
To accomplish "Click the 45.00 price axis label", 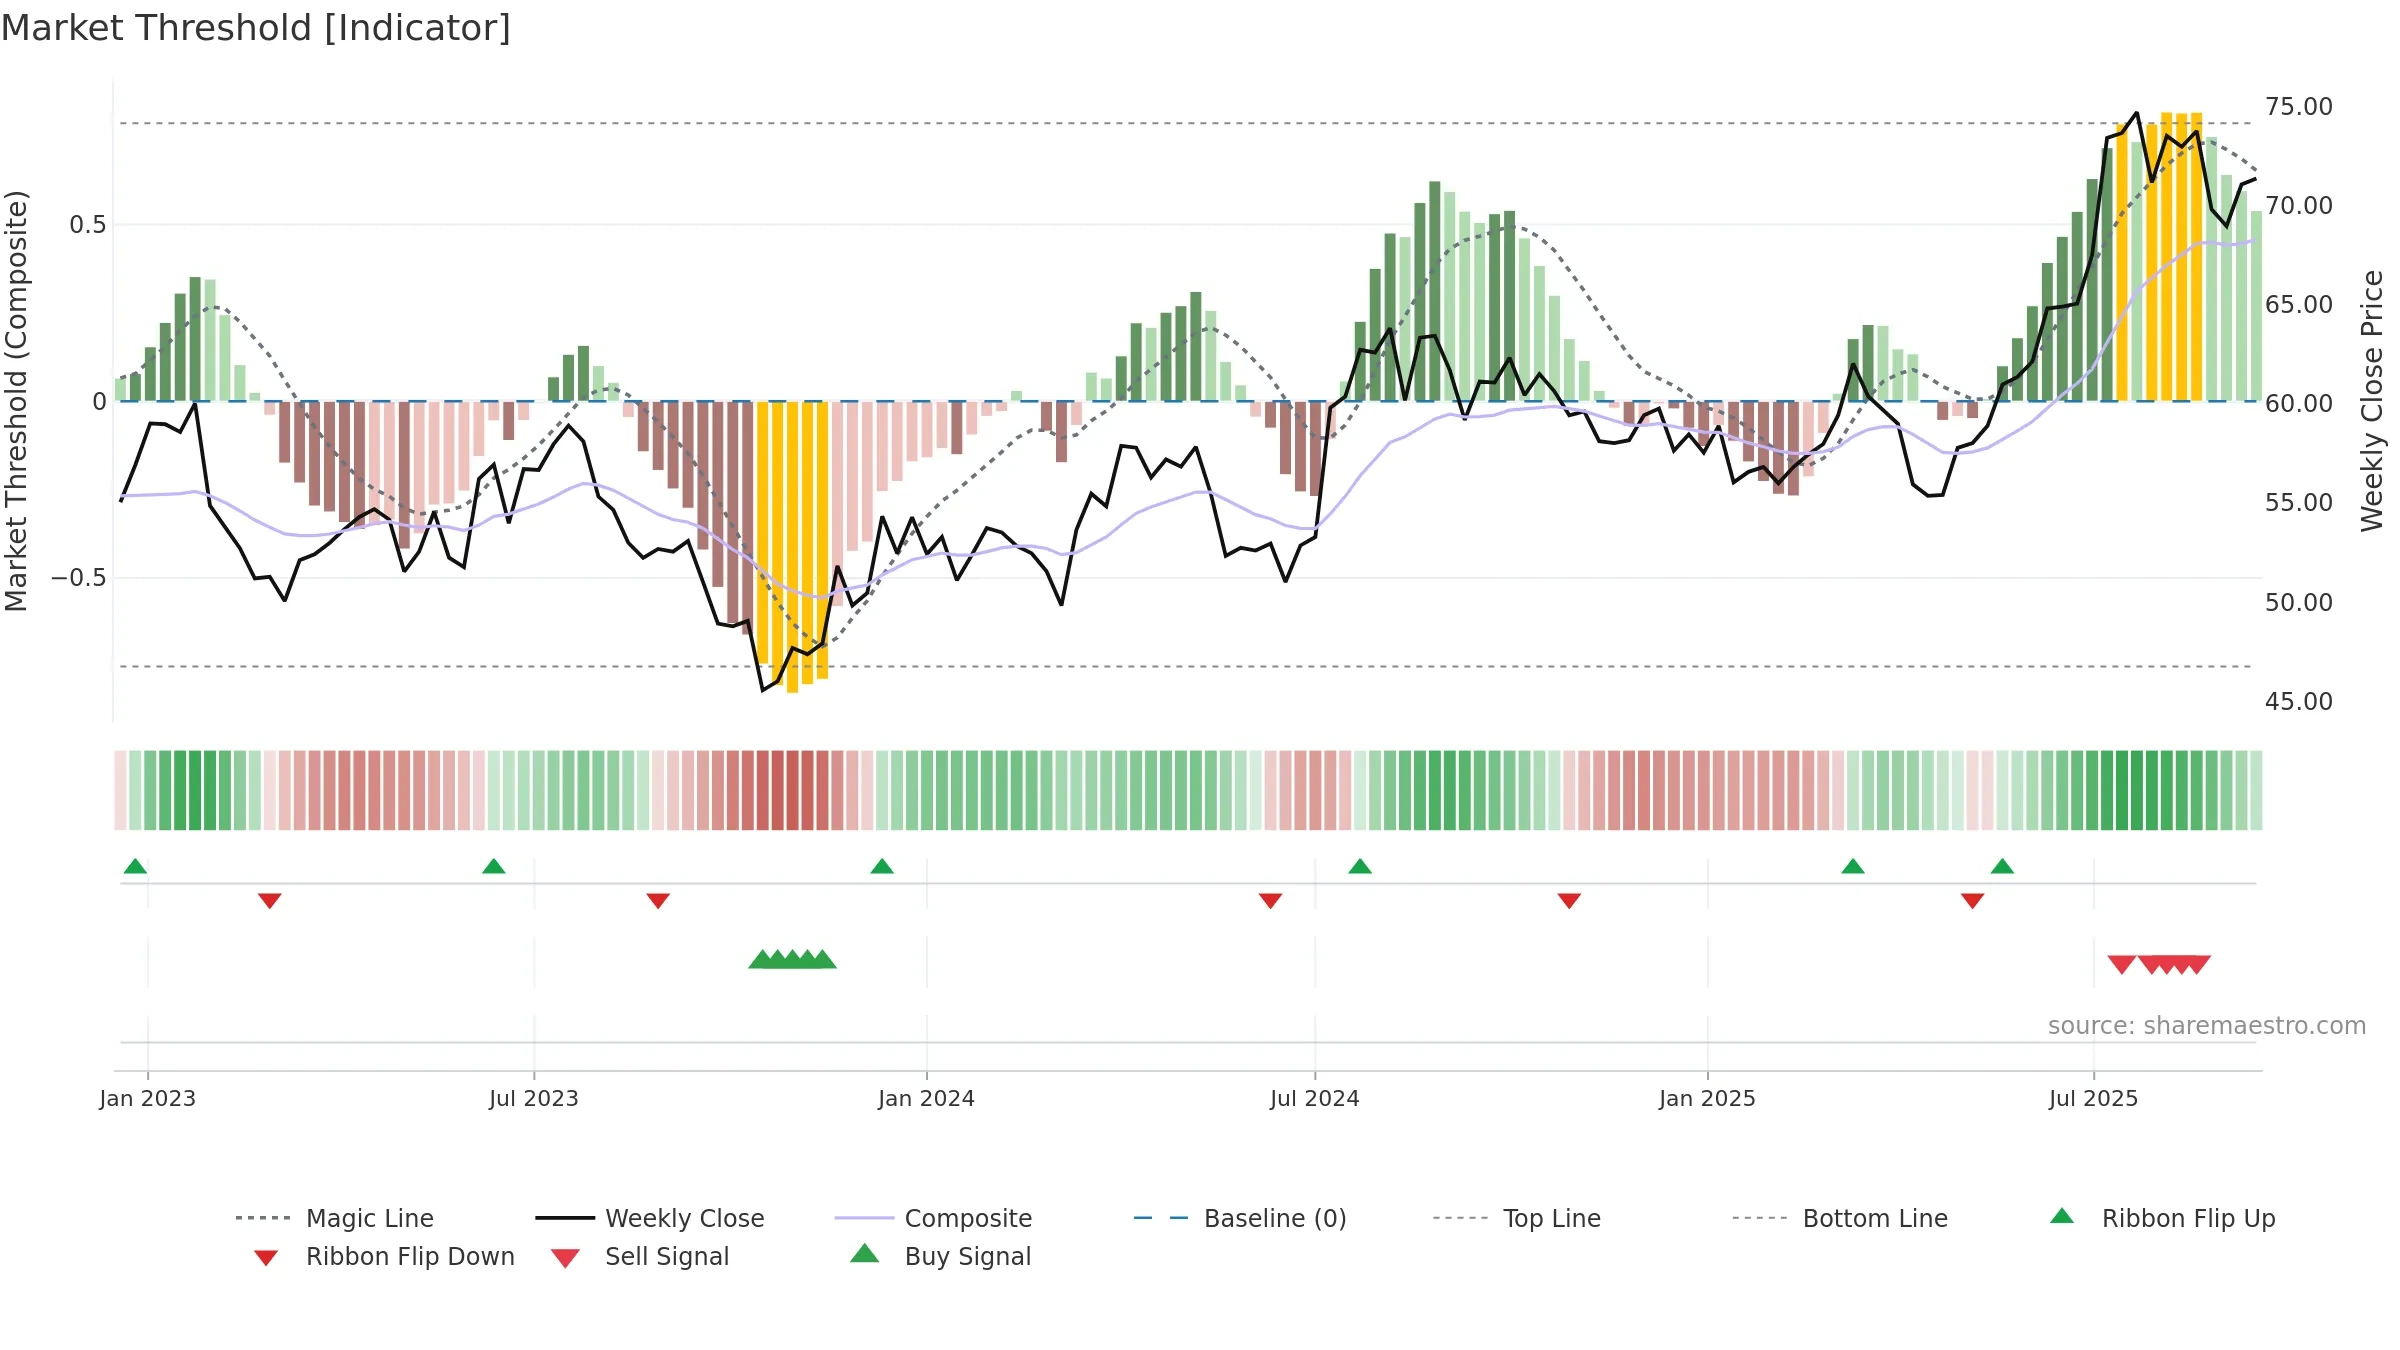I will 2298,701.
